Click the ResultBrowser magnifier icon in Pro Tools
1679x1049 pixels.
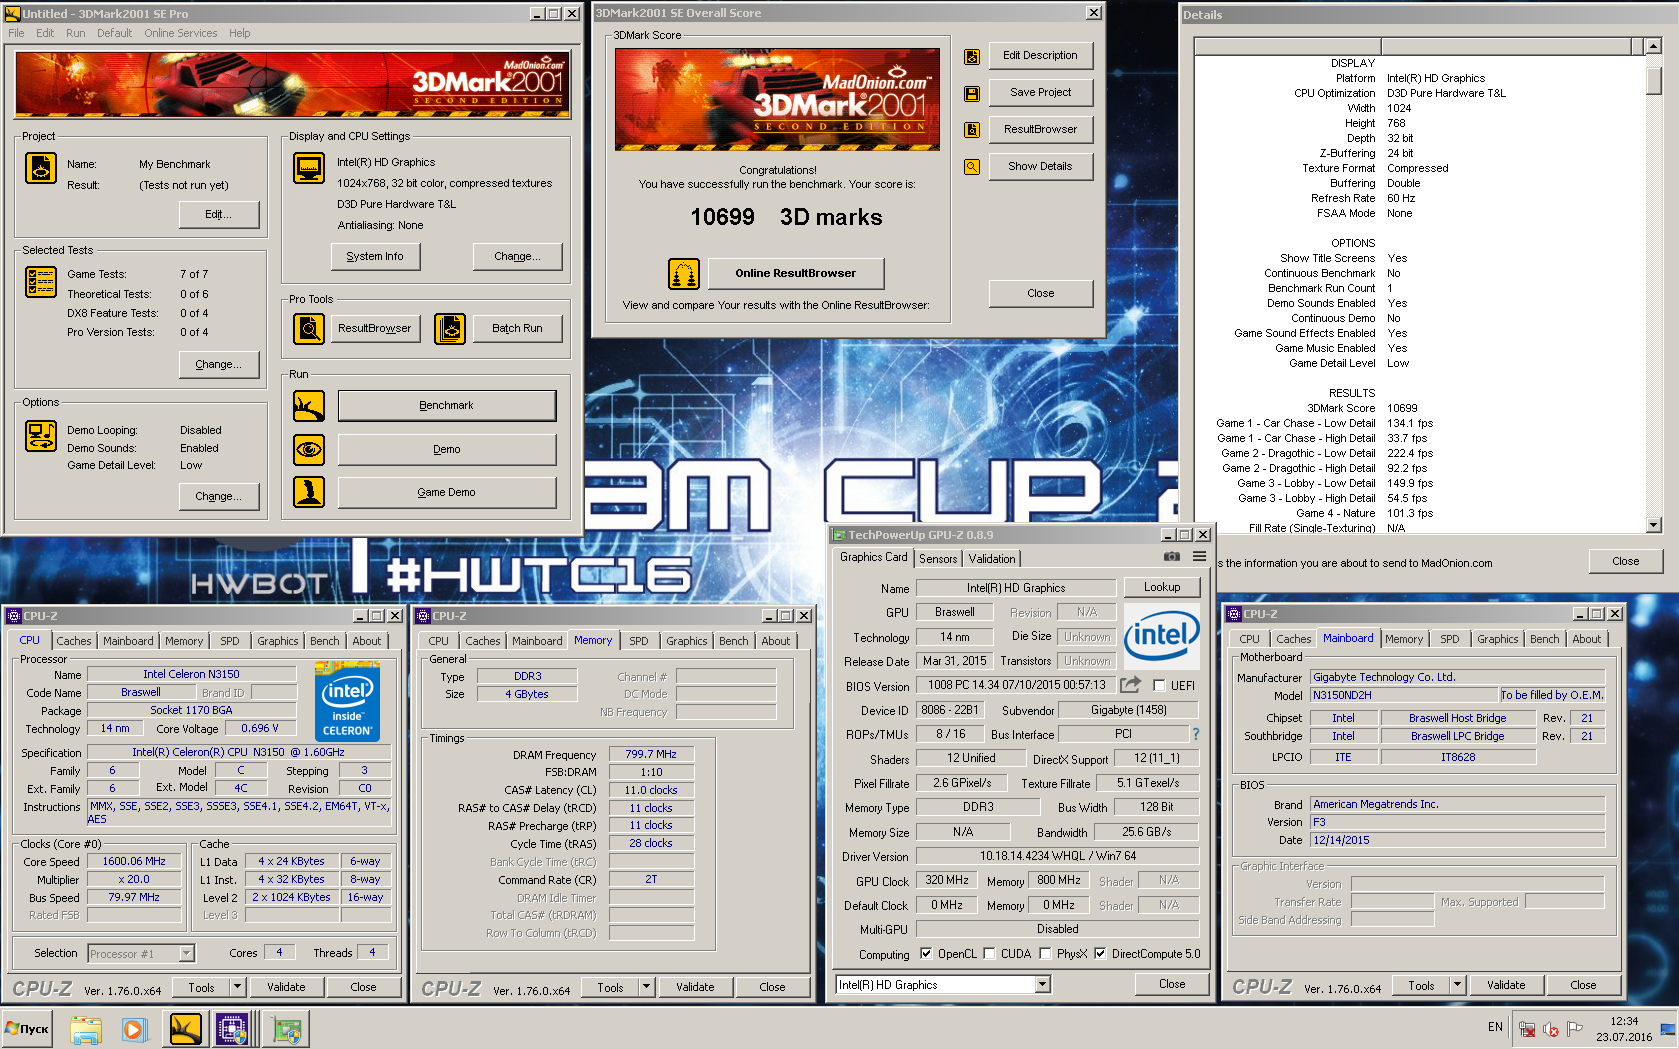(x=309, y=328)
